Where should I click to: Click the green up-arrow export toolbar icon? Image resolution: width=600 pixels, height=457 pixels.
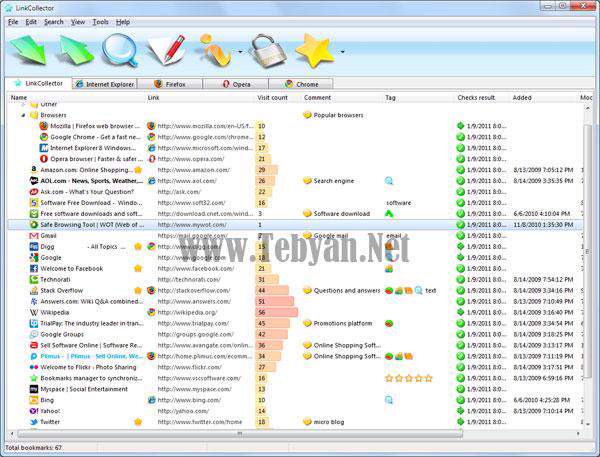76,49
